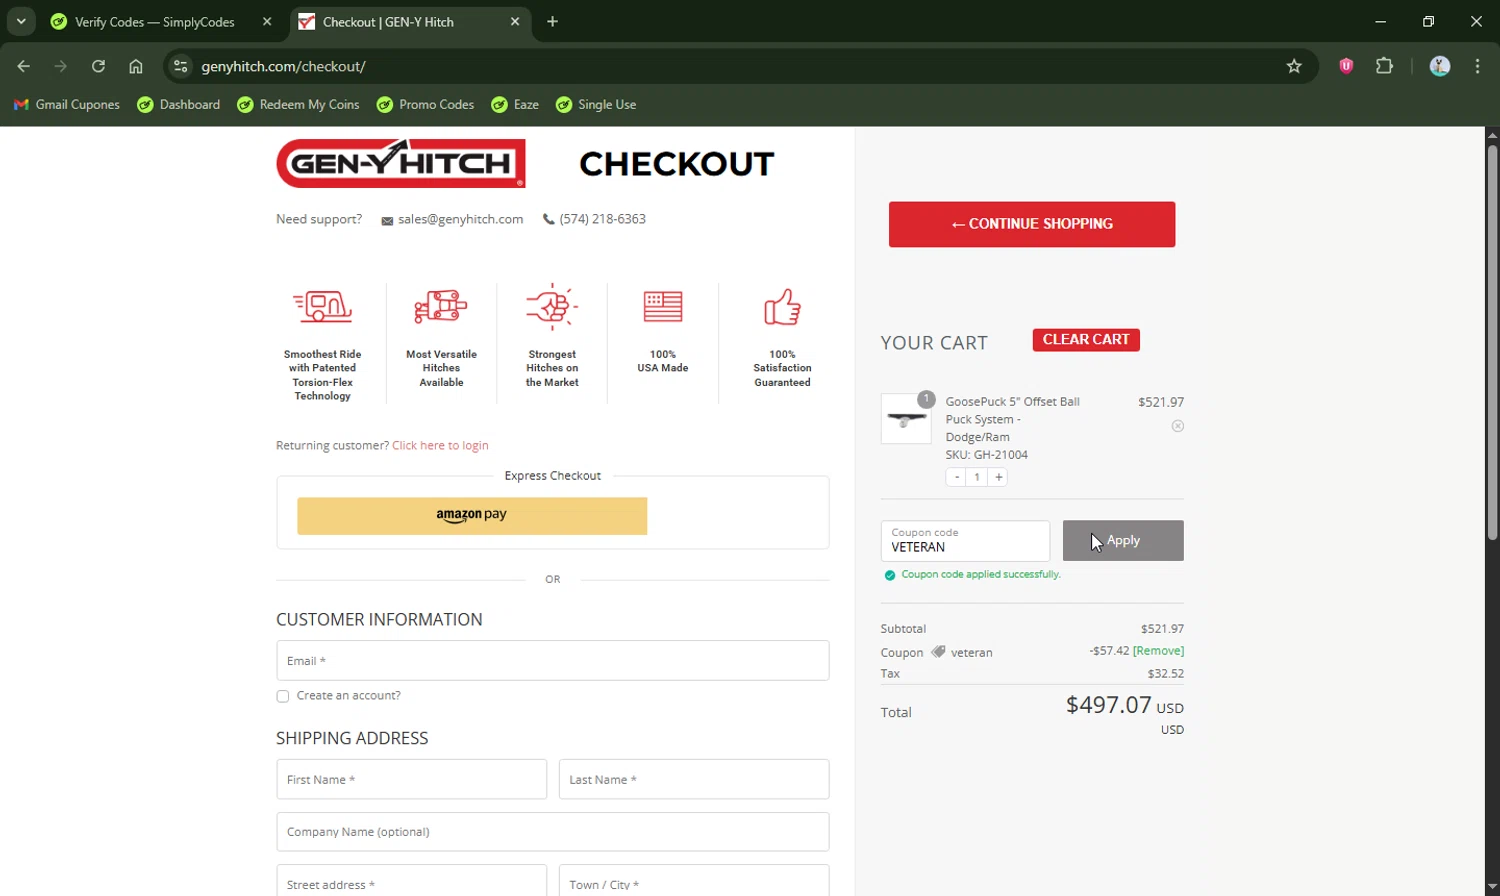Screen dimensions: 1500x896
Task: Open the browser extensions puzzle icon
Action: click(x=1384, y=66)
